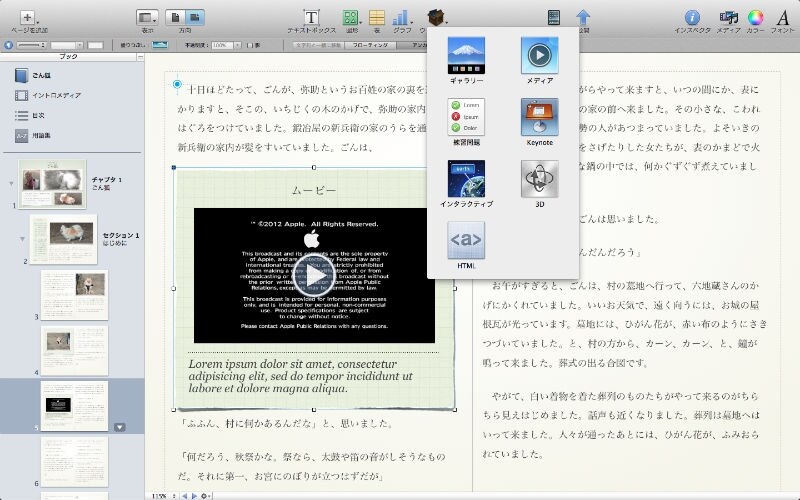Click the fill (塗りつぶし) color well
800x500 pixels.
point(160,45)
